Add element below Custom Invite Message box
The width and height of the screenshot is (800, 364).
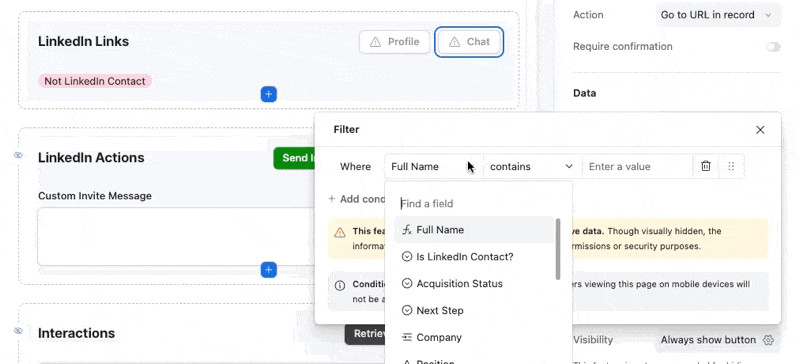(269, 270)
